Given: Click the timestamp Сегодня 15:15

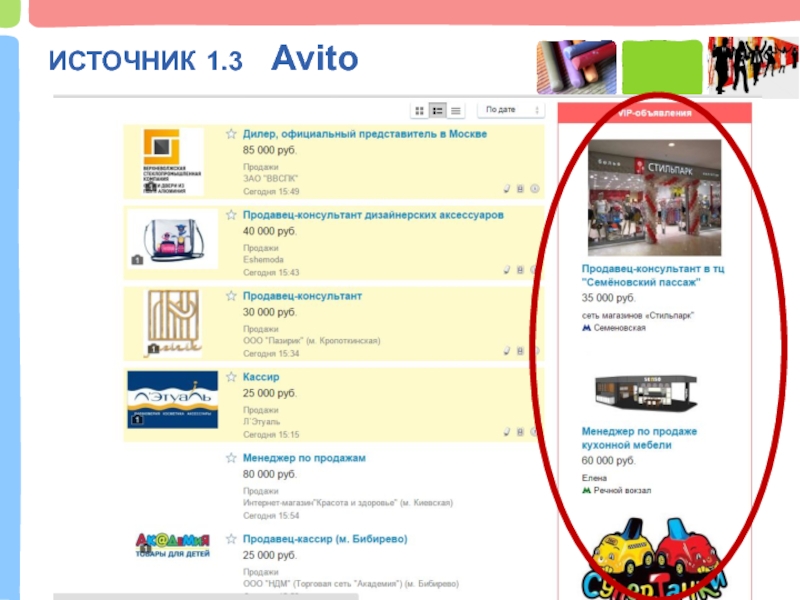Looking at the screenshot, I should (271, 435).
